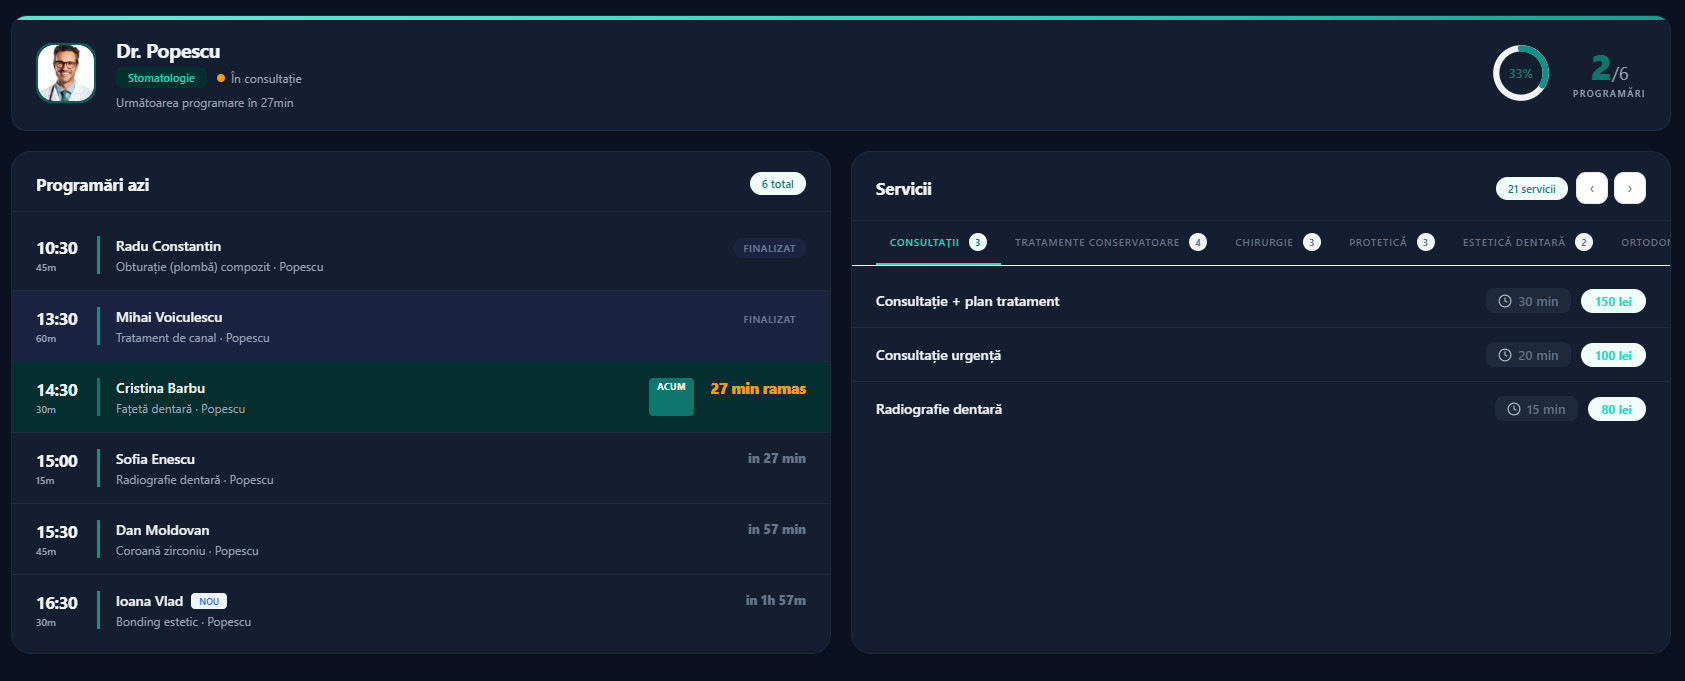
Task: Click Dr. Popescu's profile photo
Action: point(66,73)
